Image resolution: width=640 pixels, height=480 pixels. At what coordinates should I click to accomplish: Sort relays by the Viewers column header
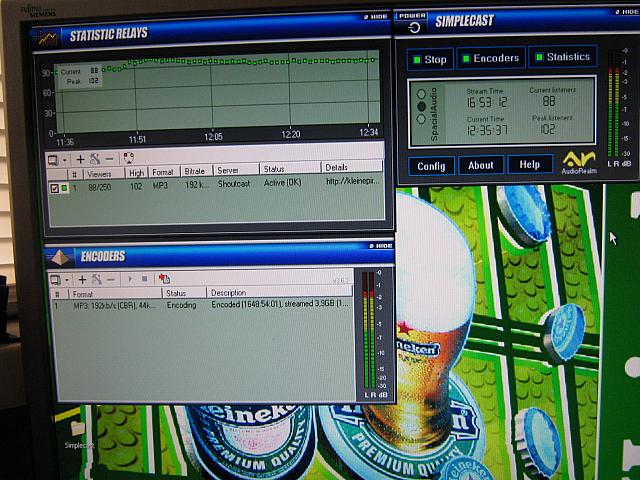(104, 174)
